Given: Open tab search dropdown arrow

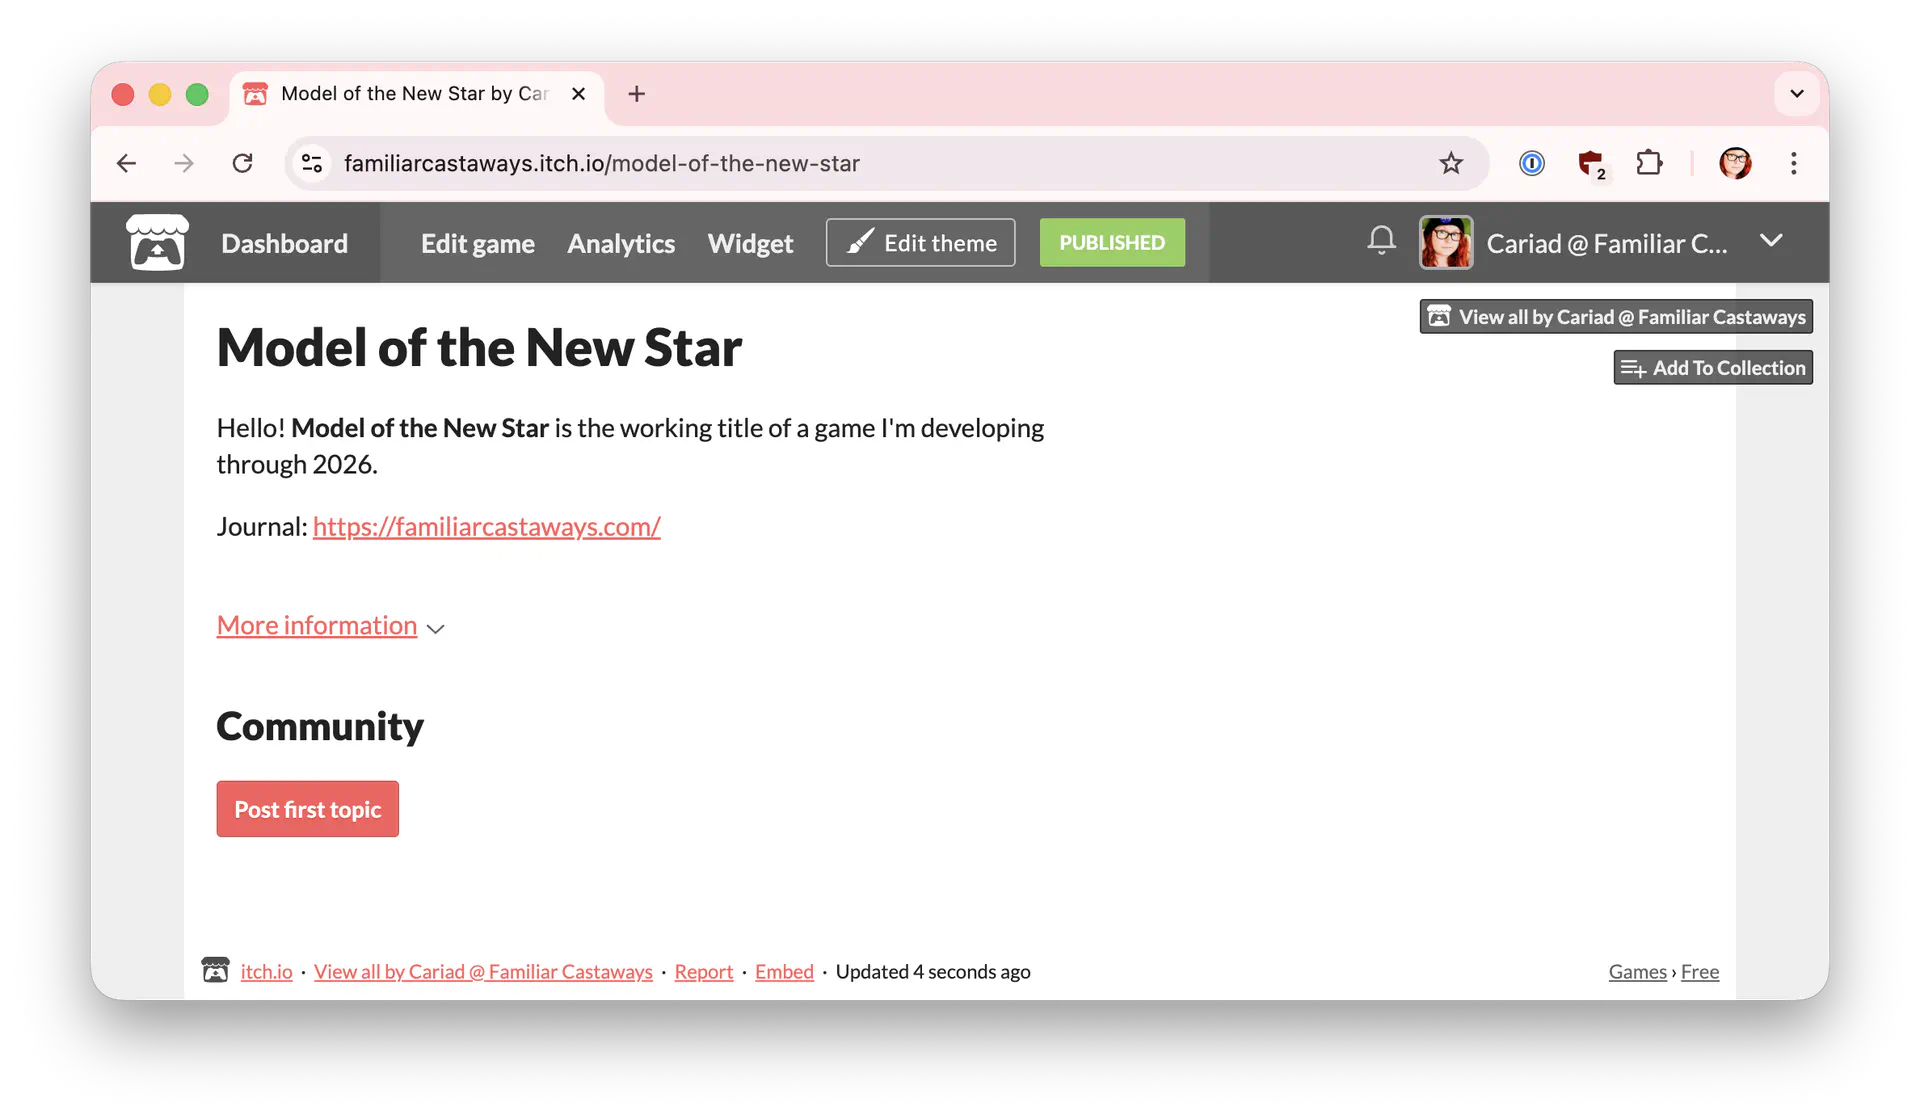Looking at the screenshot, I should tap(1796, 94).
